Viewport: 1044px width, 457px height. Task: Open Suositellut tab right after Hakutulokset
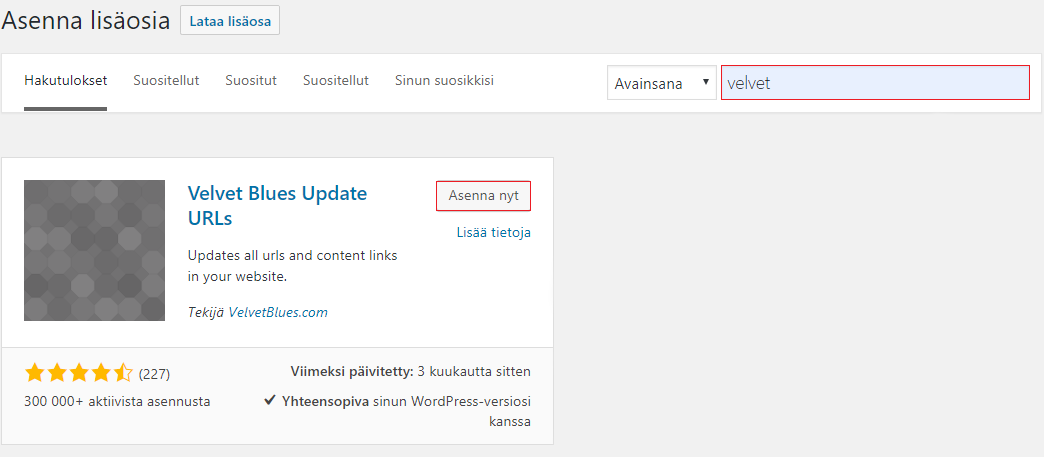166,81
